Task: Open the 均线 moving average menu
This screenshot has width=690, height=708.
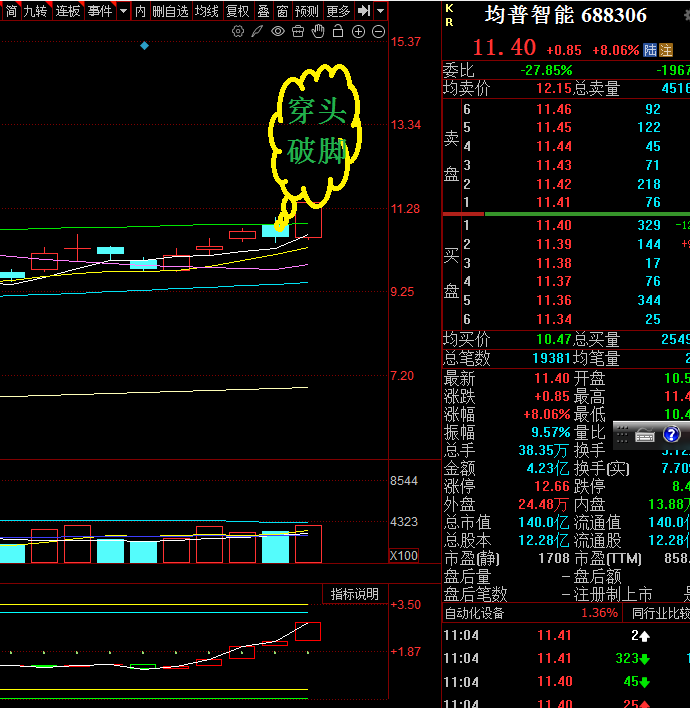Action: [206, 11]
